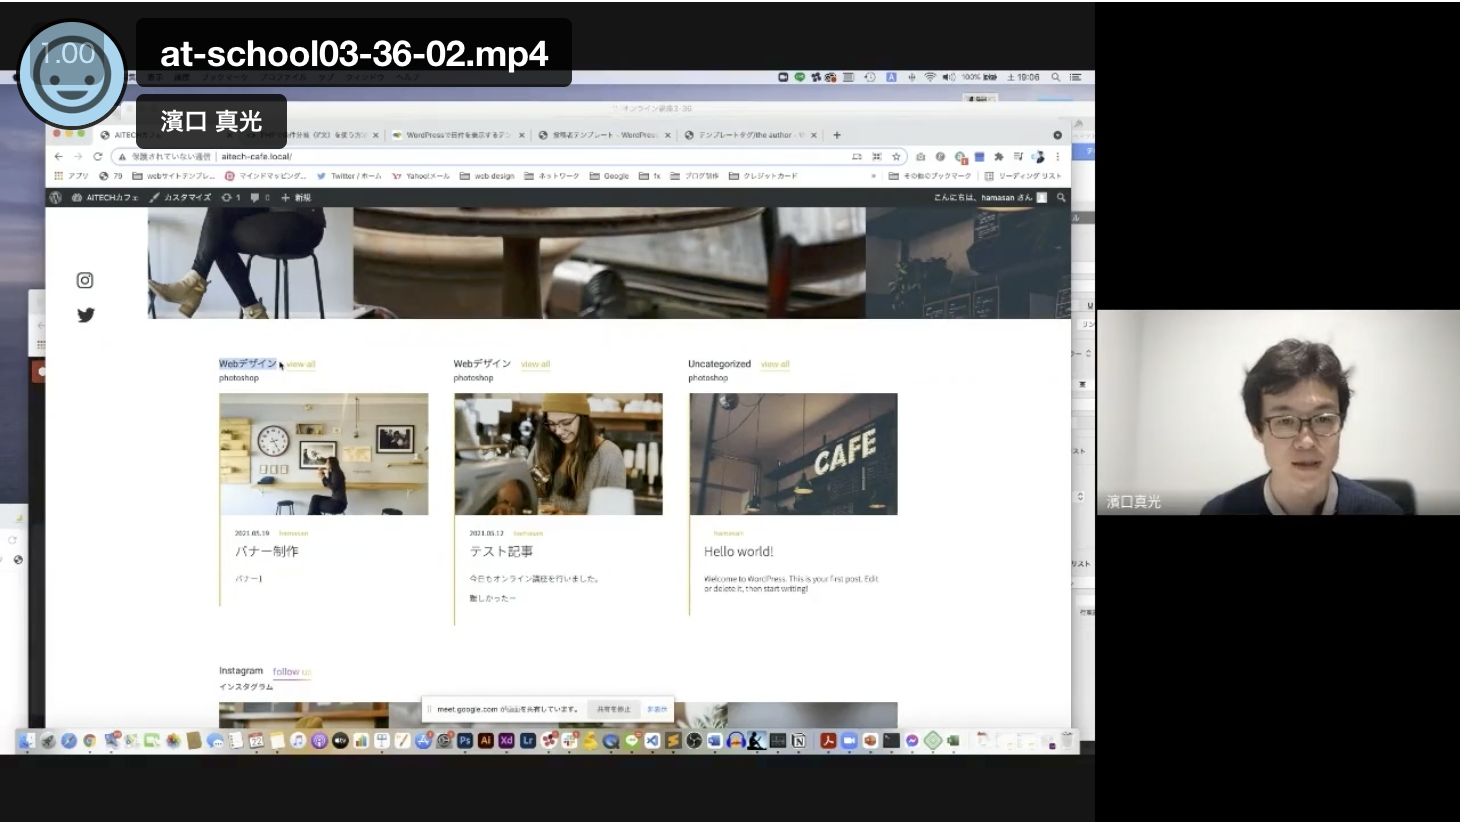Open the Instagram sidebar icon
1462x822 pixels.
pyautogui.click(x=85, y=281)
